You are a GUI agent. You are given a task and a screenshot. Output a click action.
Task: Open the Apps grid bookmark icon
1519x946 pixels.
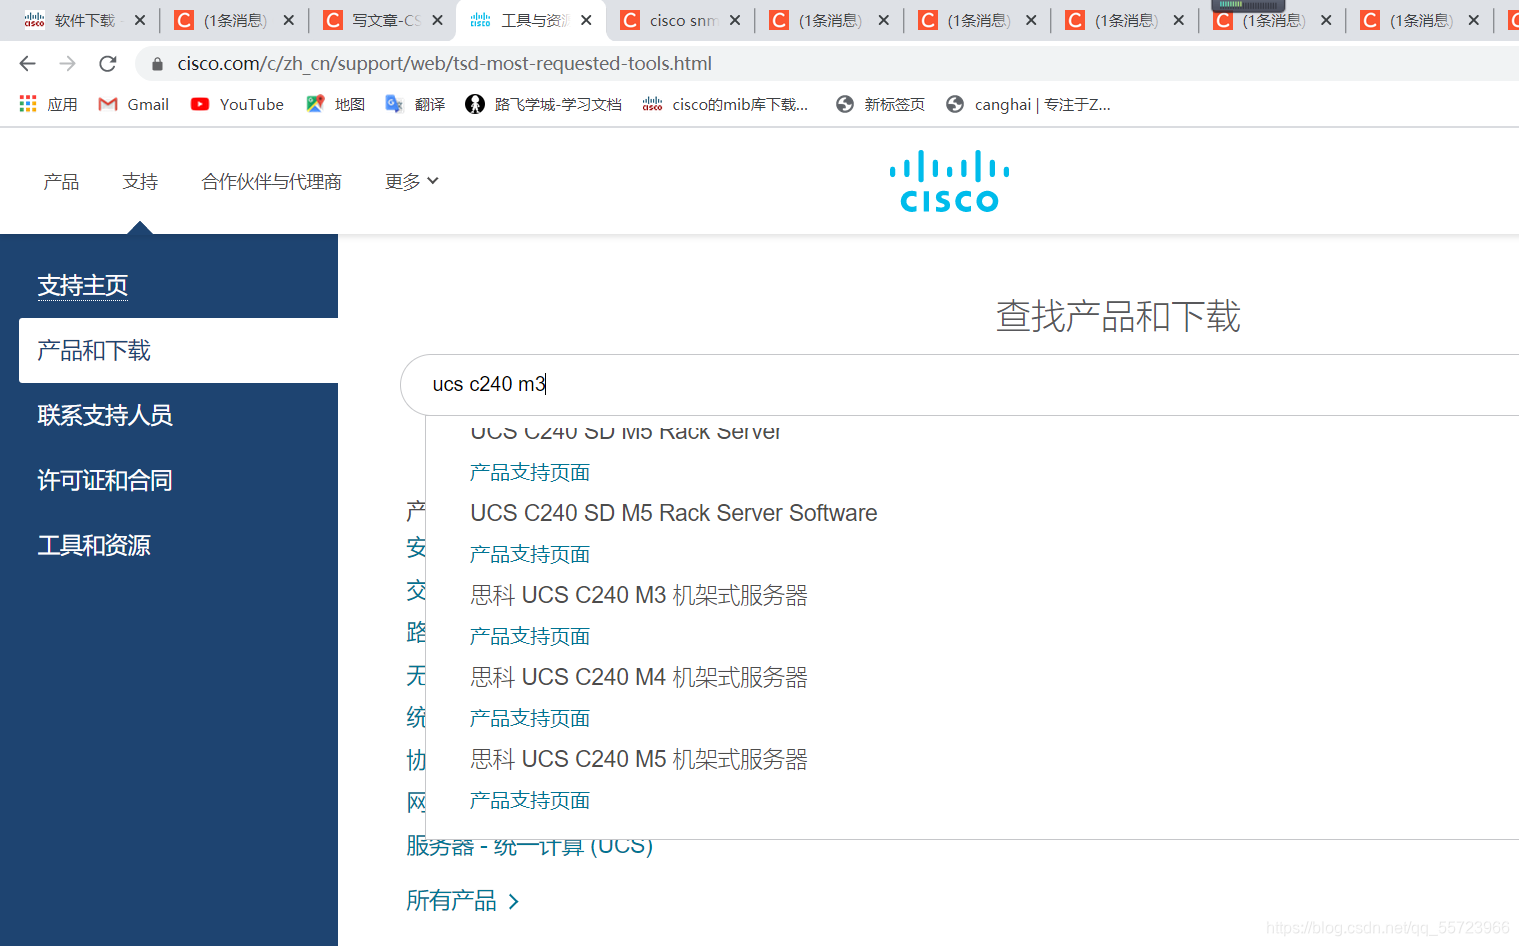(28, 104)
